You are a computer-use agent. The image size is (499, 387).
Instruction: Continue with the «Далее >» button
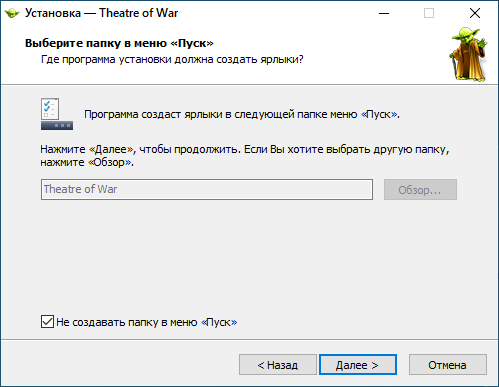click(x=358, y=365)
